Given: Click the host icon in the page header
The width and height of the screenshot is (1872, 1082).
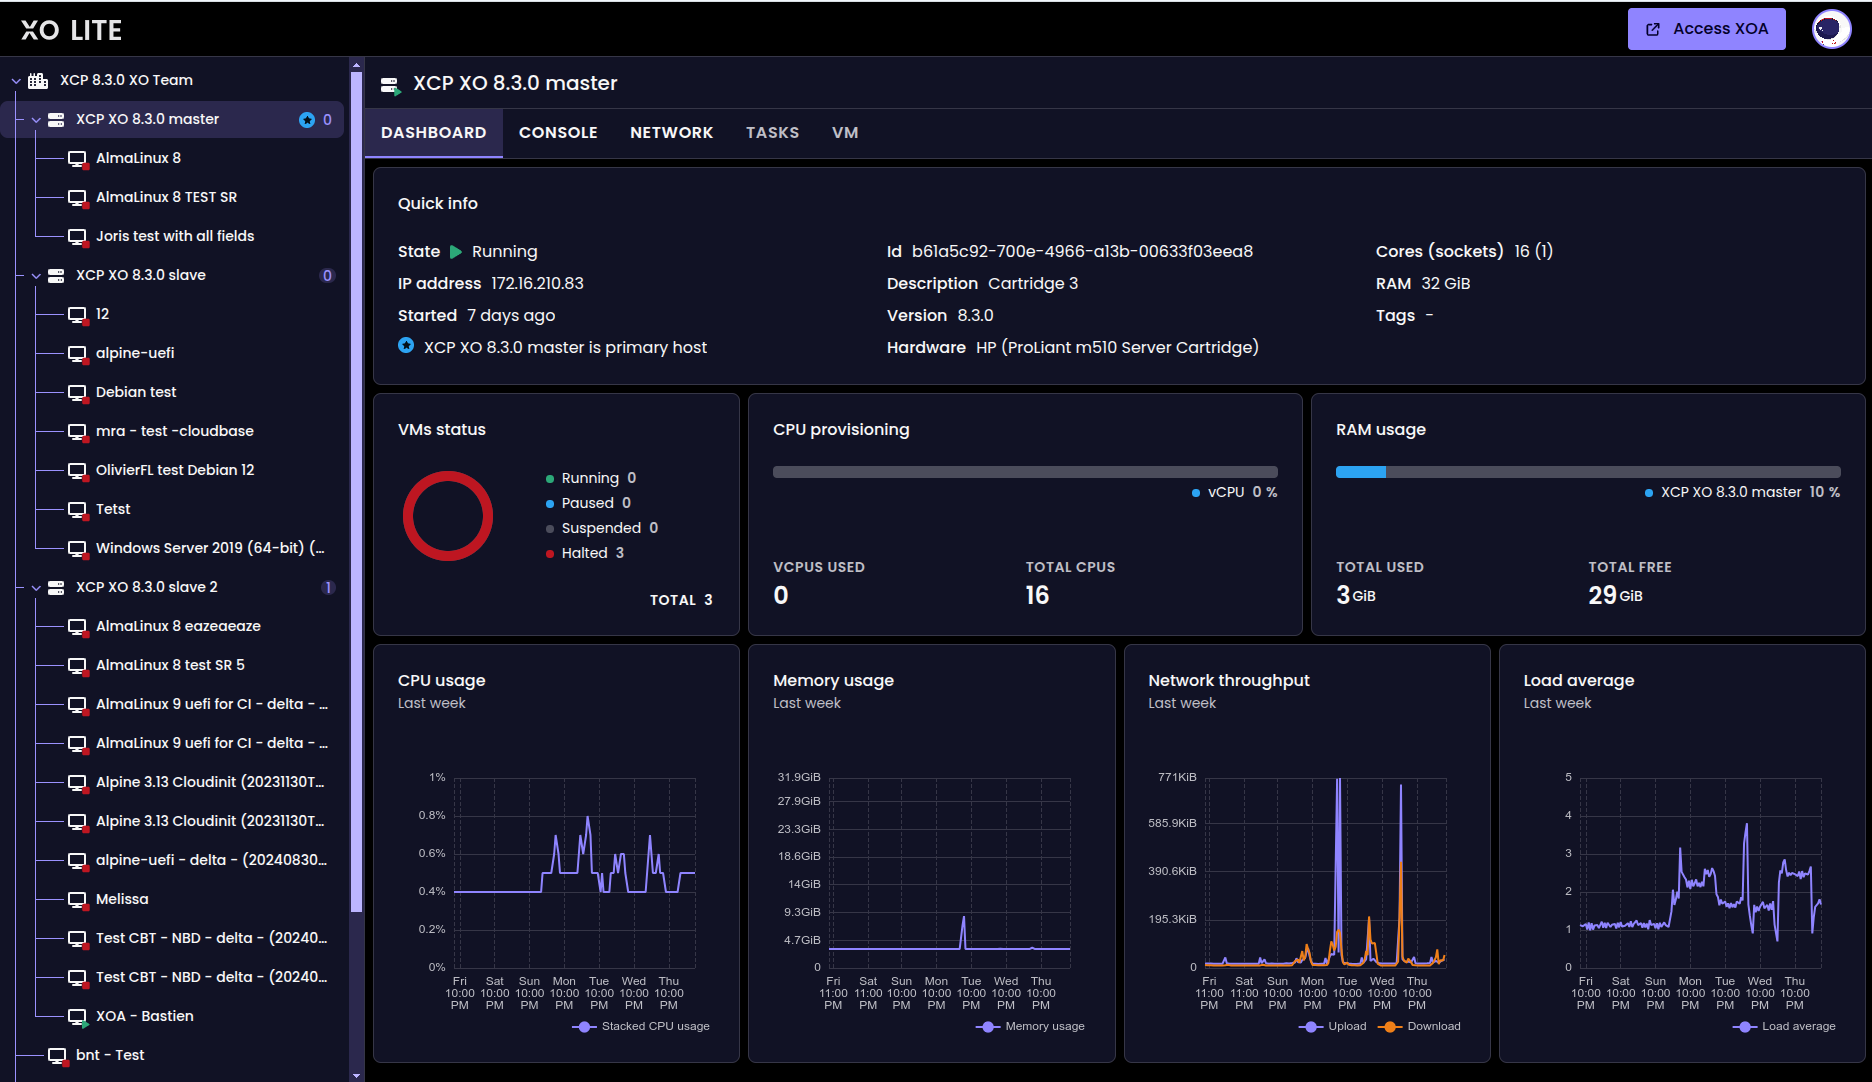Looking at the screenshot, I should pos(391,85).
